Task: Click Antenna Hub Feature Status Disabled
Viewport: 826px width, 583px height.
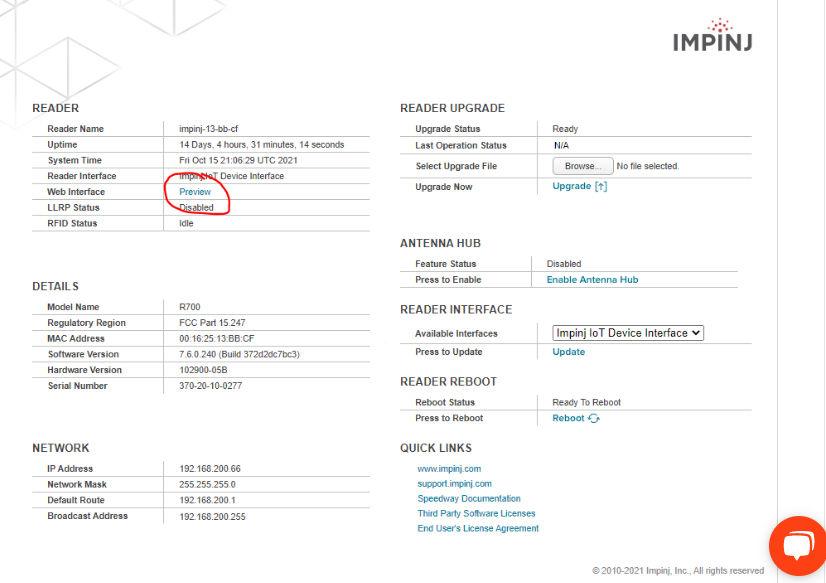Action: 564,264
